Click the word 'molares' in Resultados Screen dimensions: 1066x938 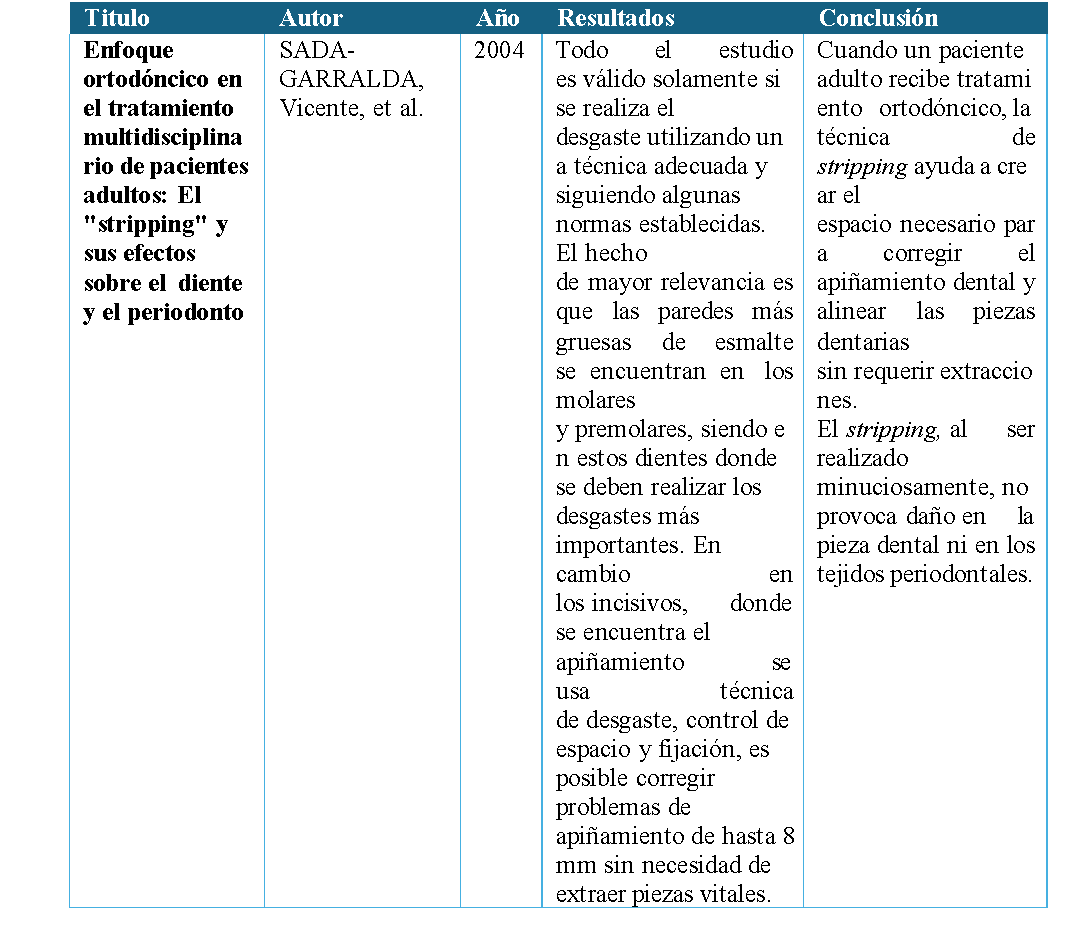[596, 400]
